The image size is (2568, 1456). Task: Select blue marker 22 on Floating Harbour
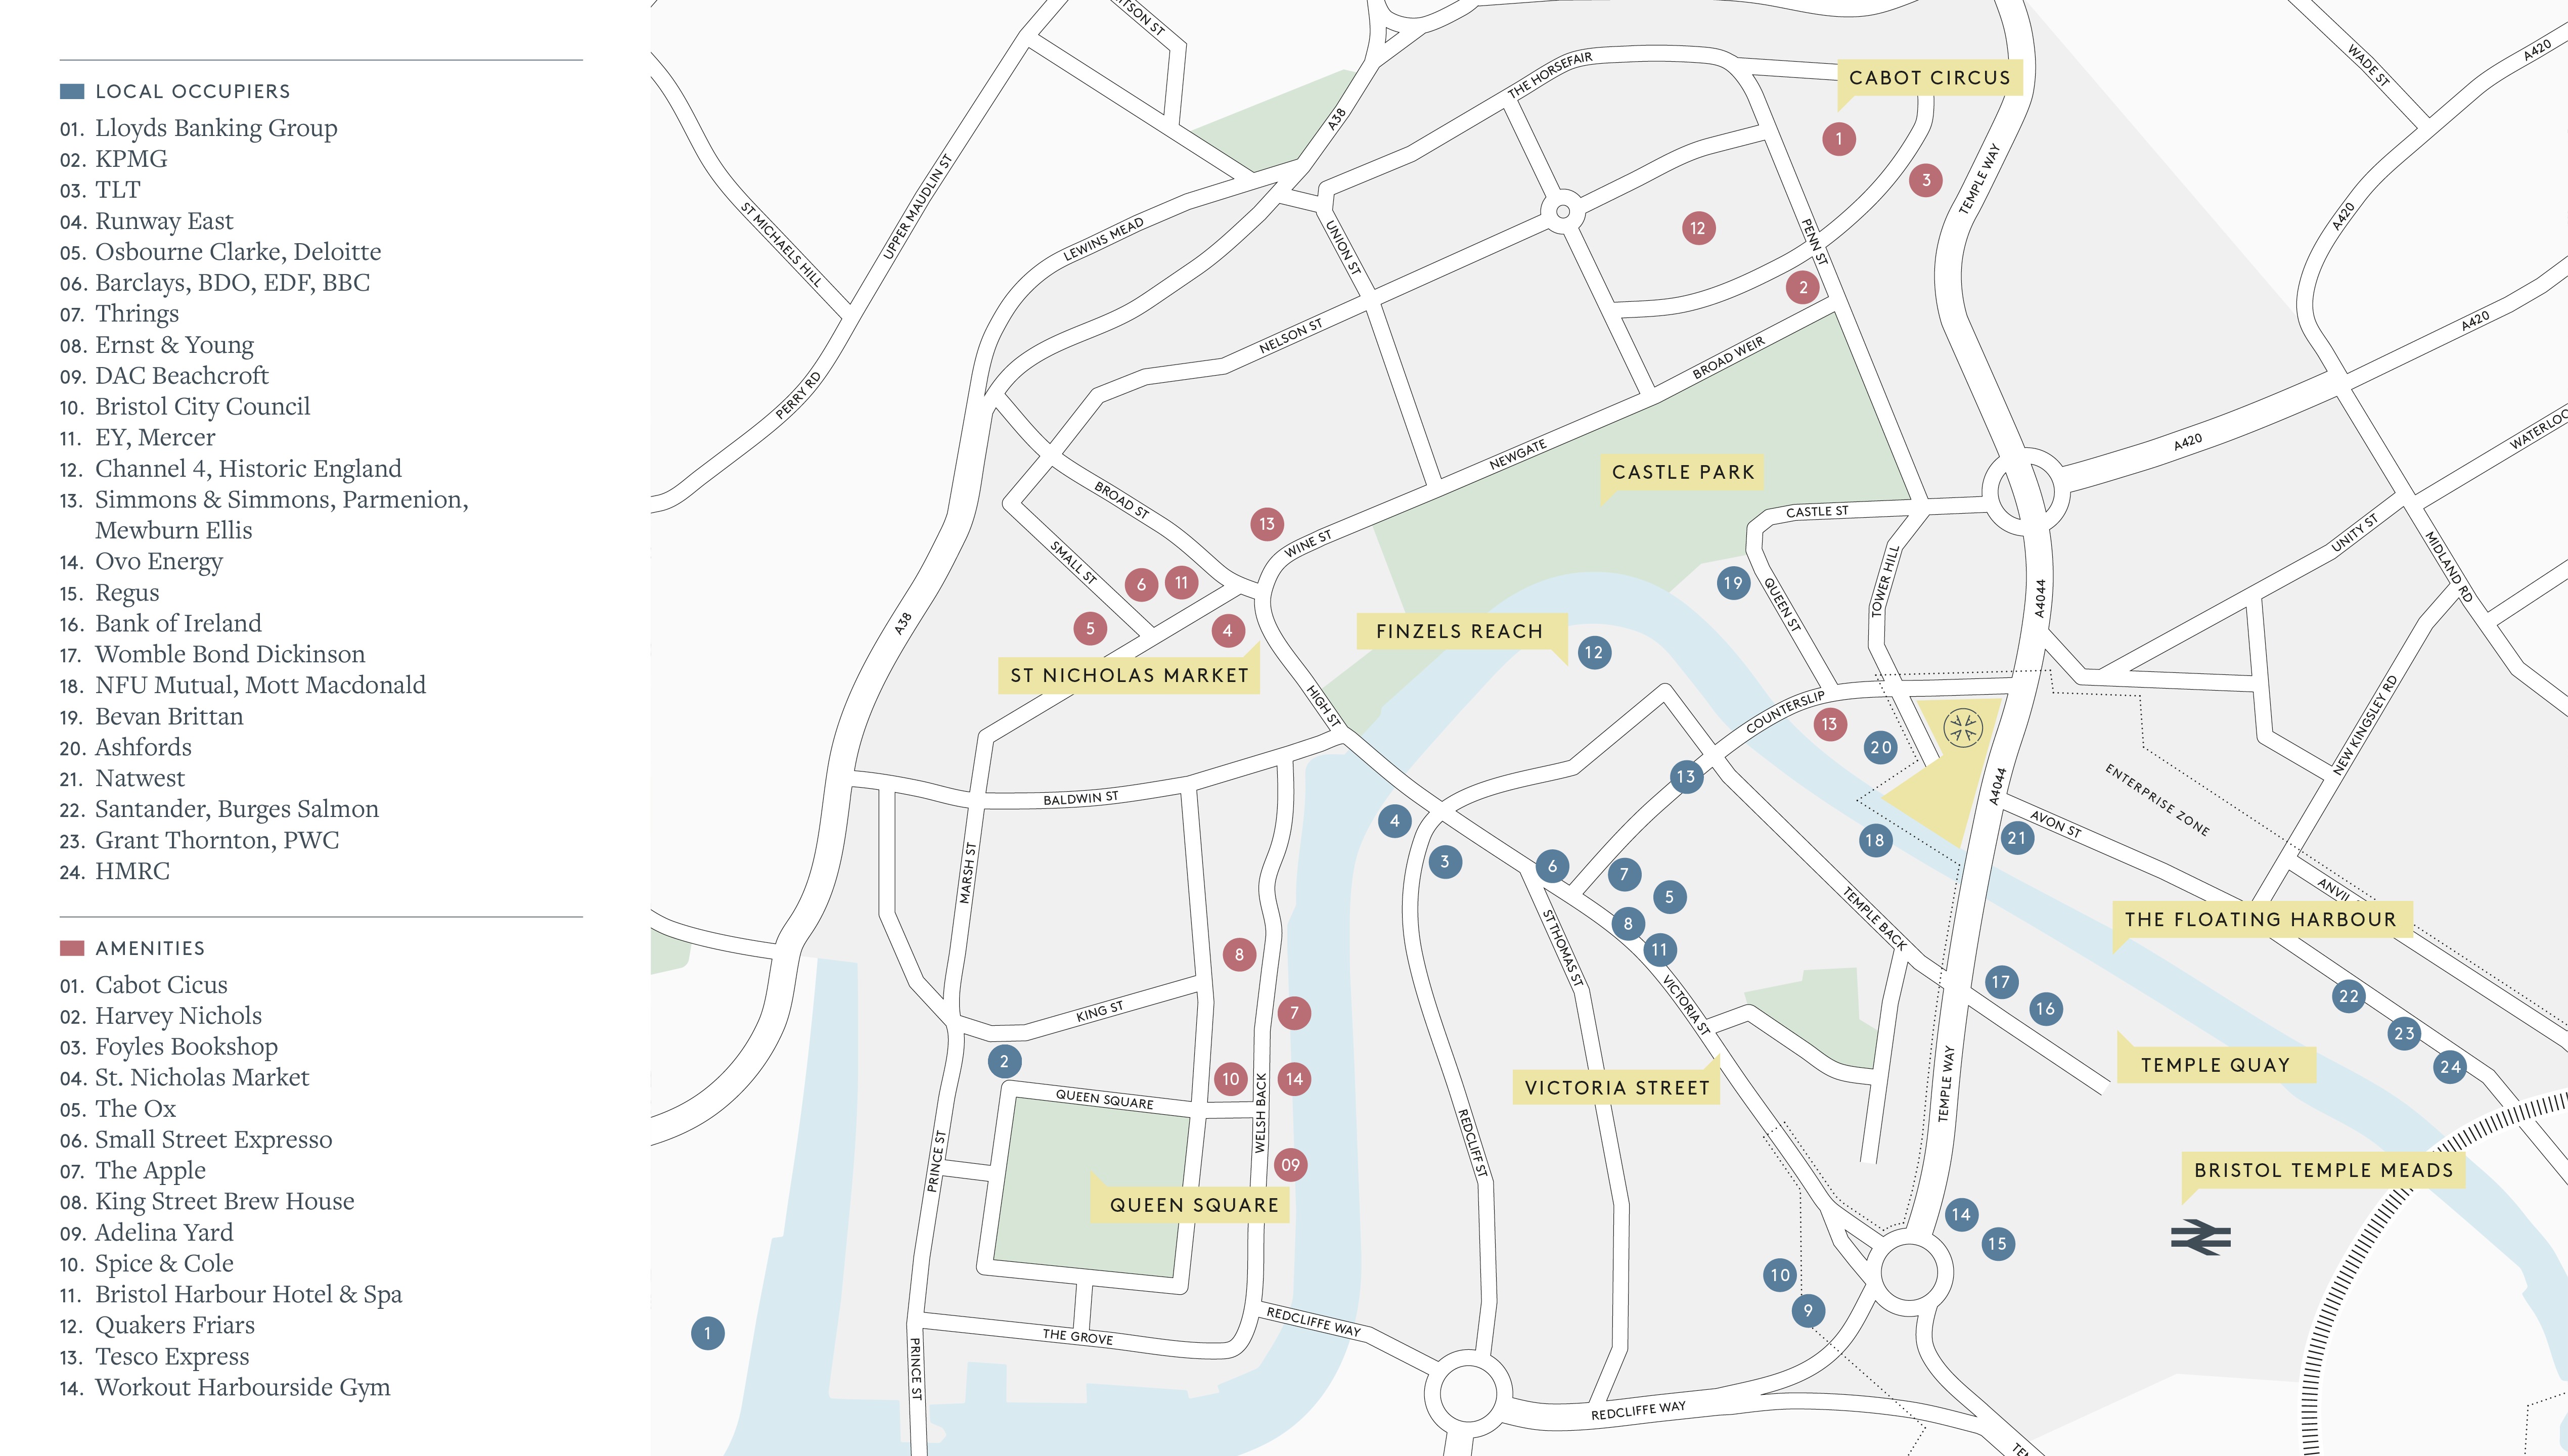(2348, 996)
